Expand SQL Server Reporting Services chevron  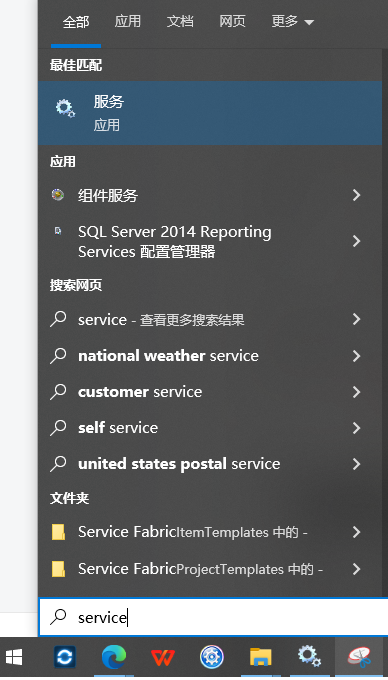click(356, 241)
